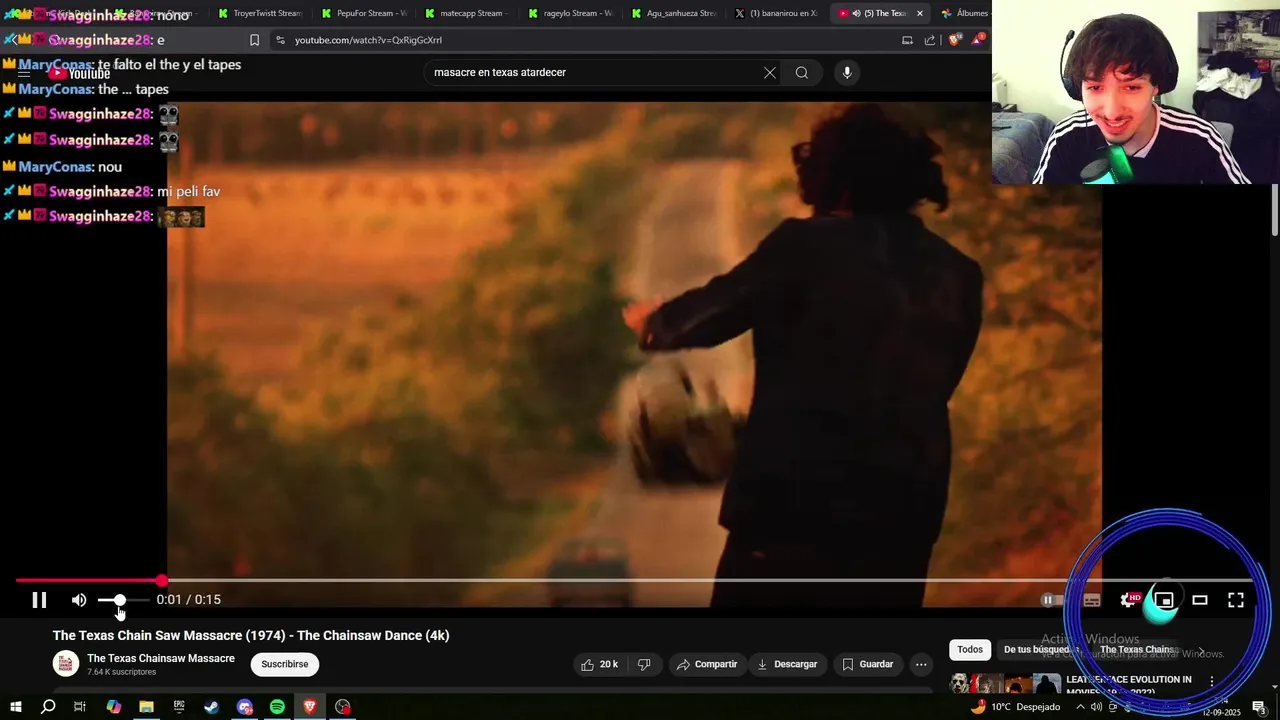Open OBS Studio from taskbar

pos(343,707)
